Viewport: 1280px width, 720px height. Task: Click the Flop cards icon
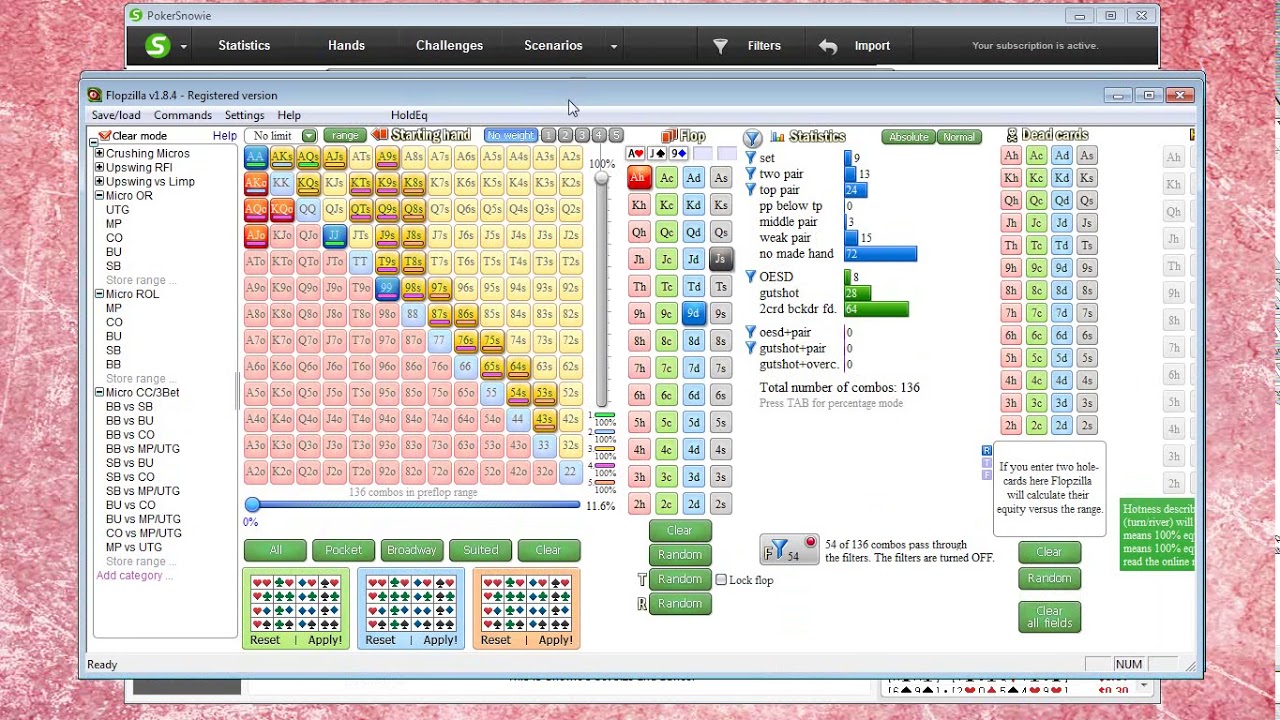tap(669, 136)
